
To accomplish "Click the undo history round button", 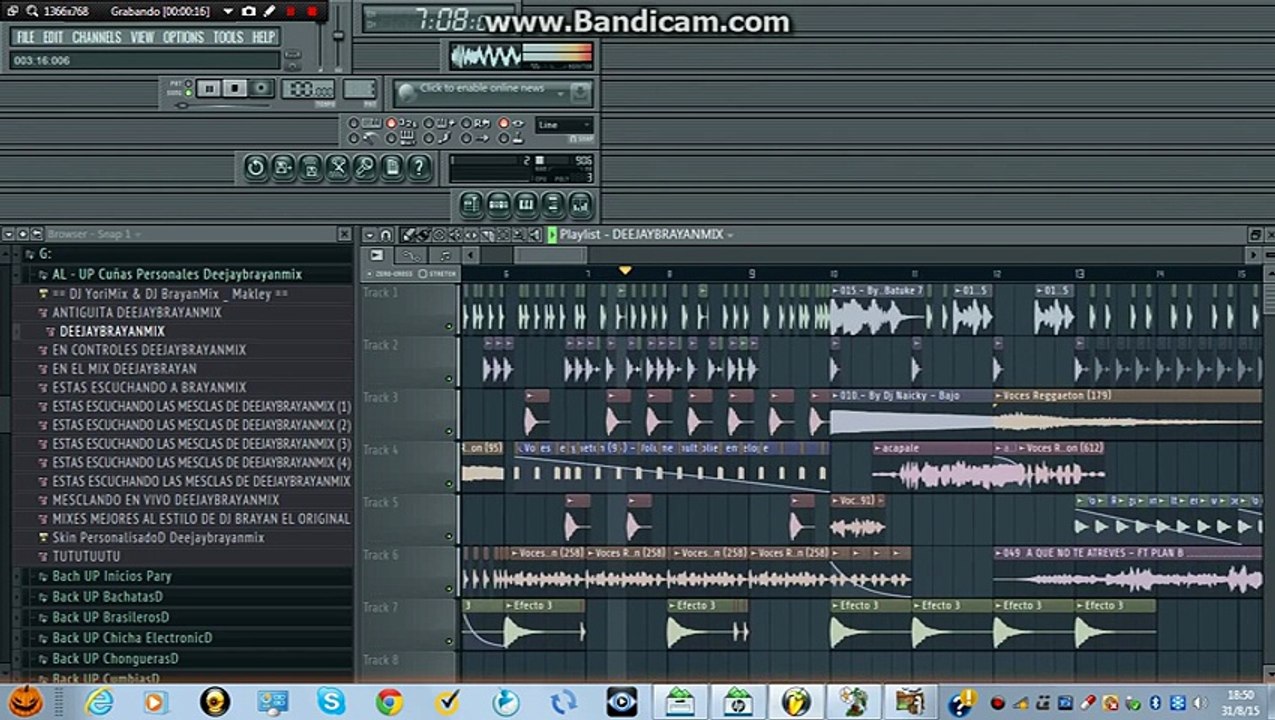I will [x=256, y=167].
